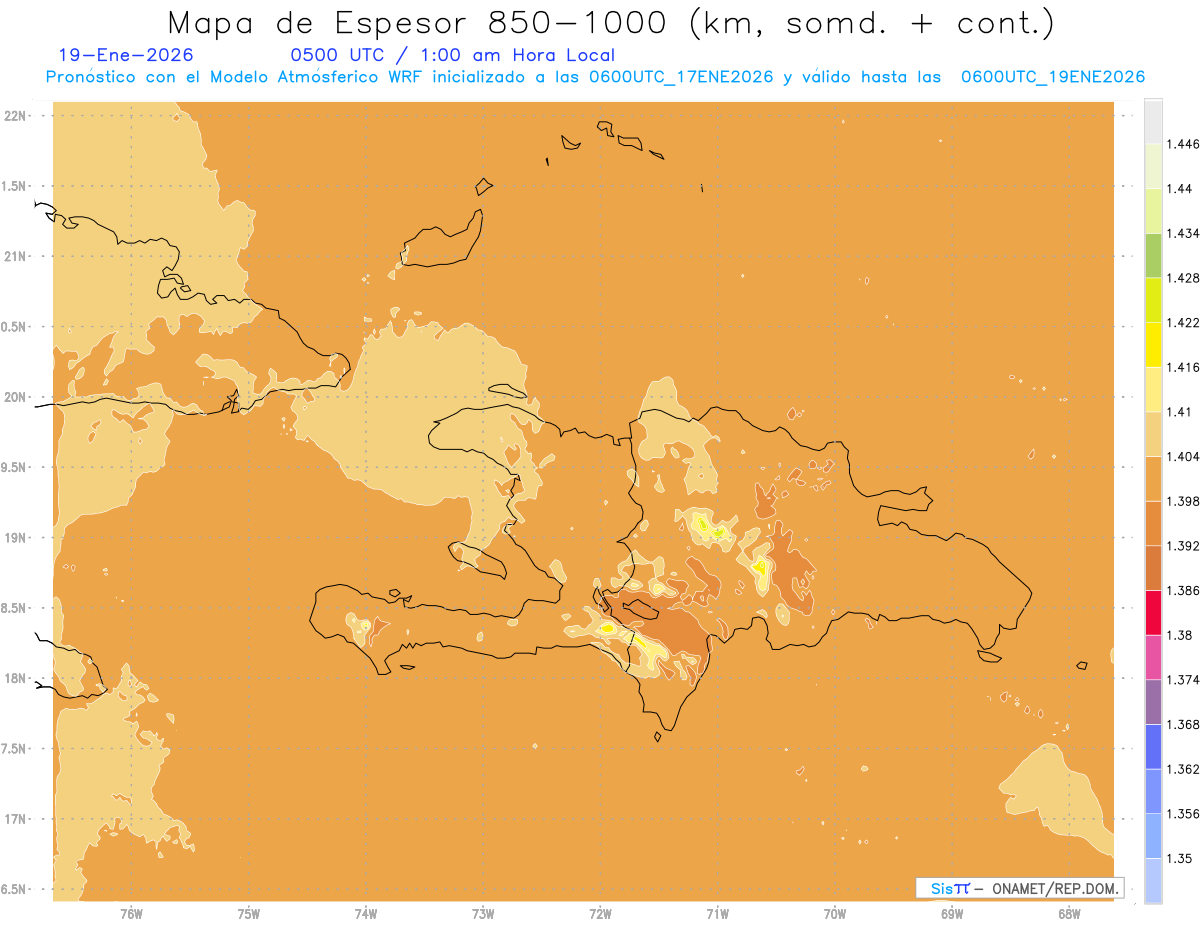
Task: Select the colorbar value 1.362
Action: click(1182, 769)
